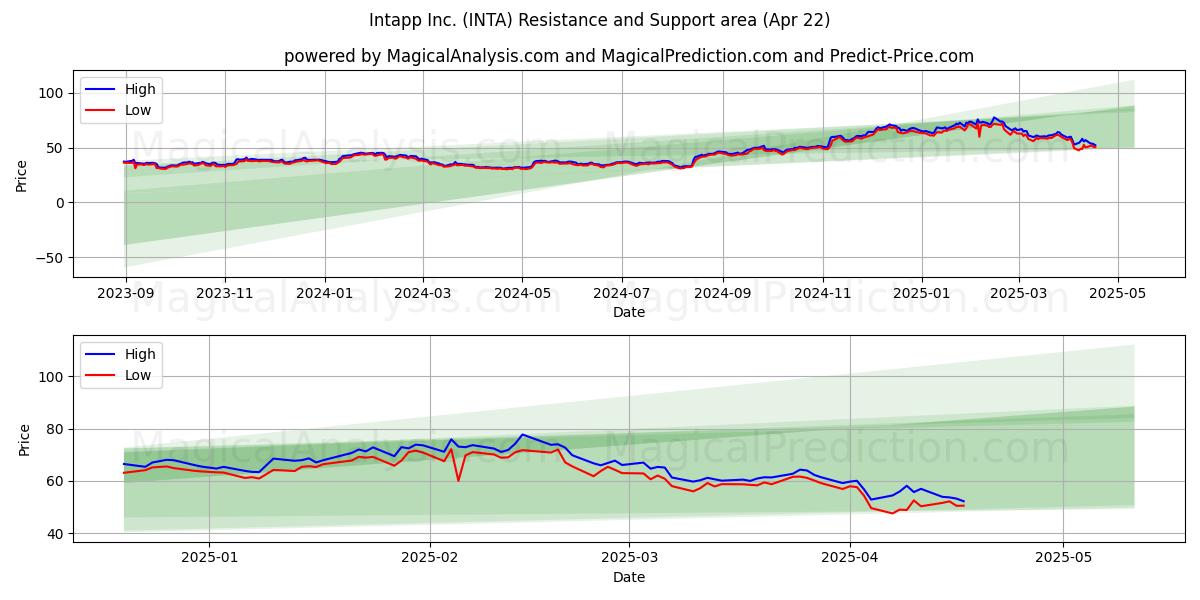Click the upper chart x-axis label '2025-05'

coord(1118,294)
